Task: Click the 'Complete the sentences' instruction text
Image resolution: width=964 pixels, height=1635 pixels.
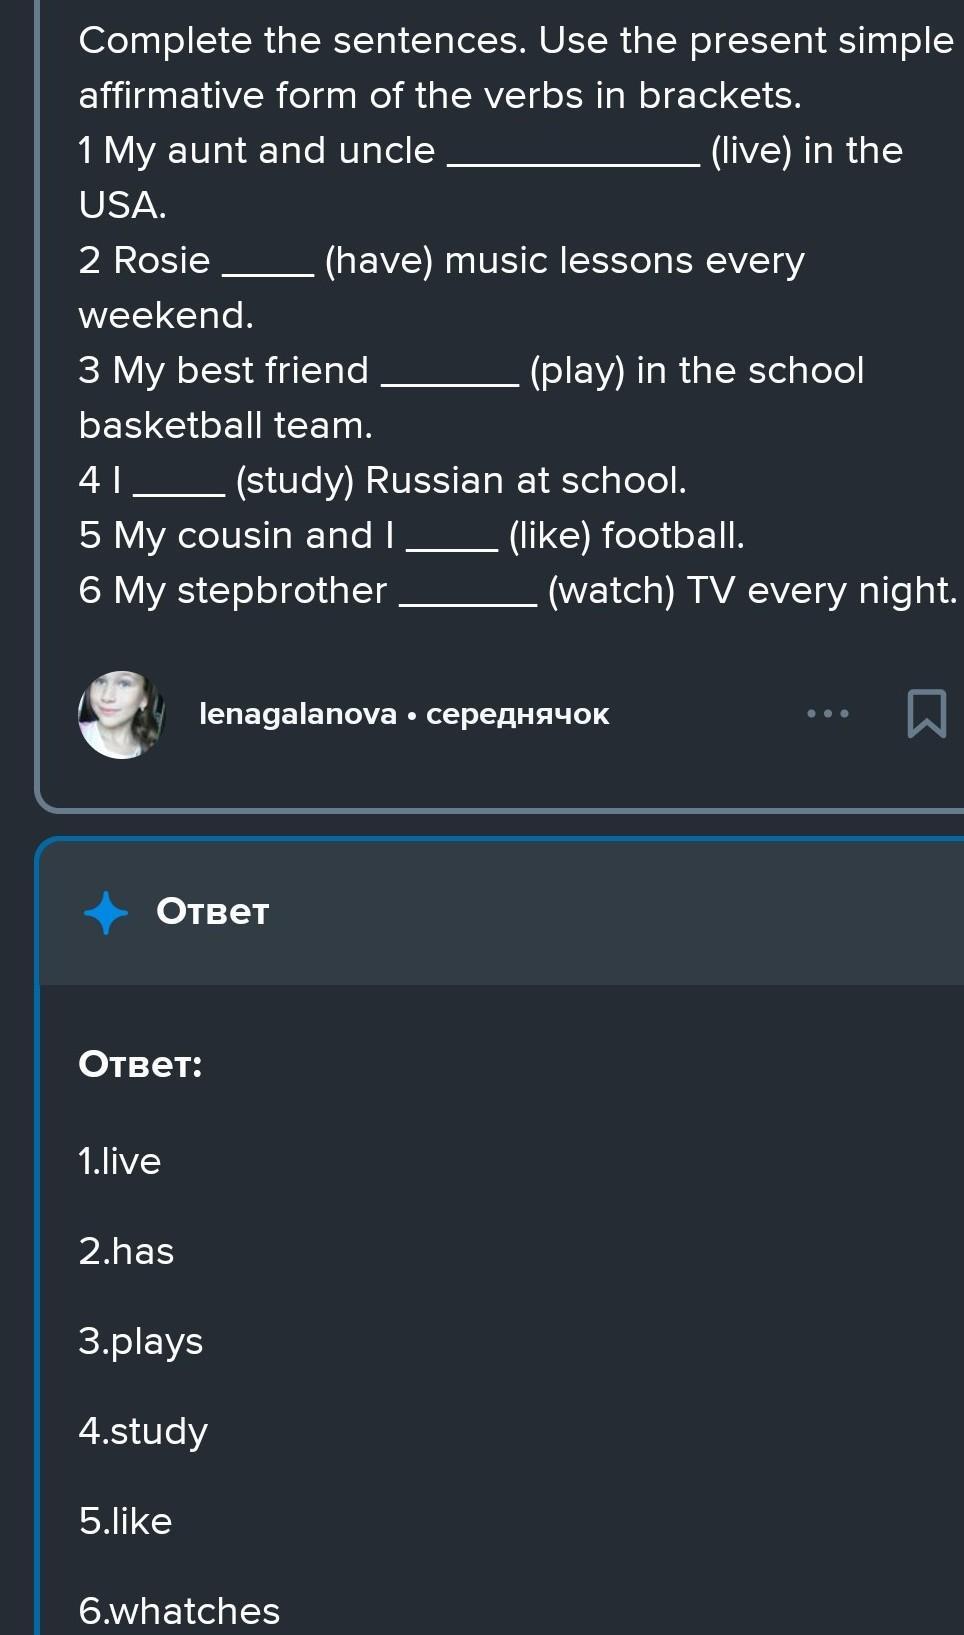Action: coord(515,67)
